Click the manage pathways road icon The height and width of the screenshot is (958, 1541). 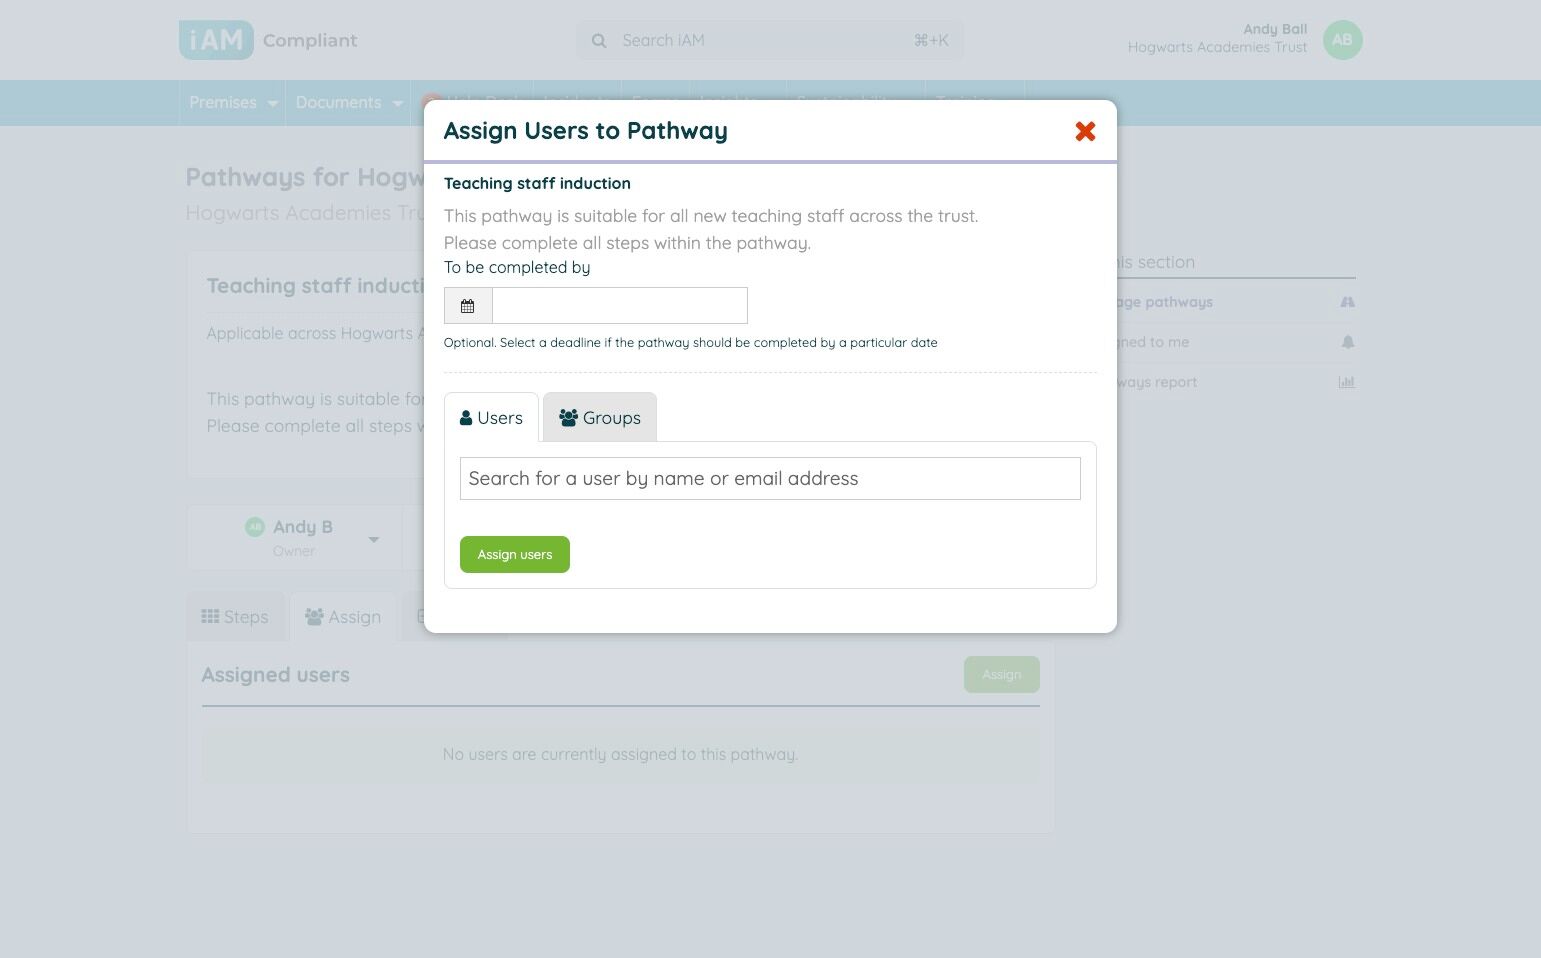[x=1347, y=302]
